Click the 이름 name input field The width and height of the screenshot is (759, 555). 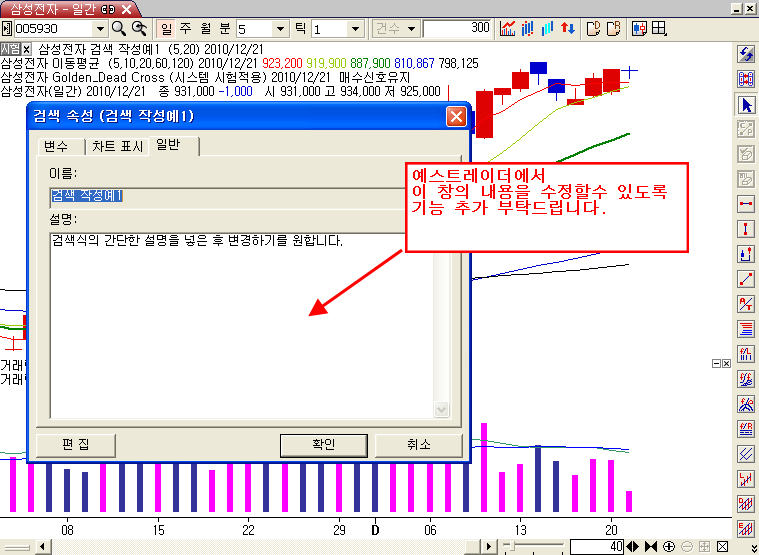pos(240,195)
